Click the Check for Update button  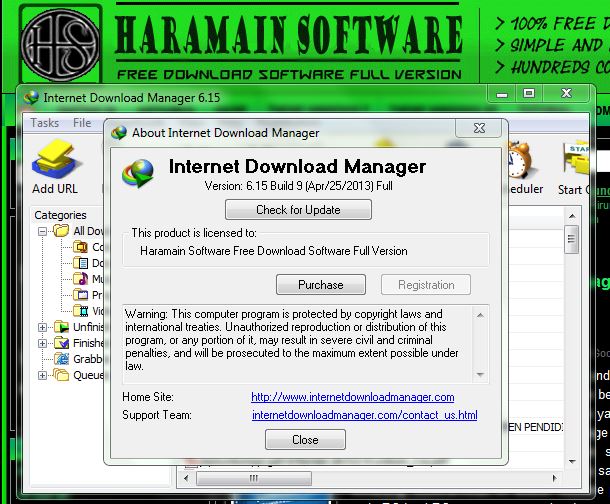click(298, 210)
